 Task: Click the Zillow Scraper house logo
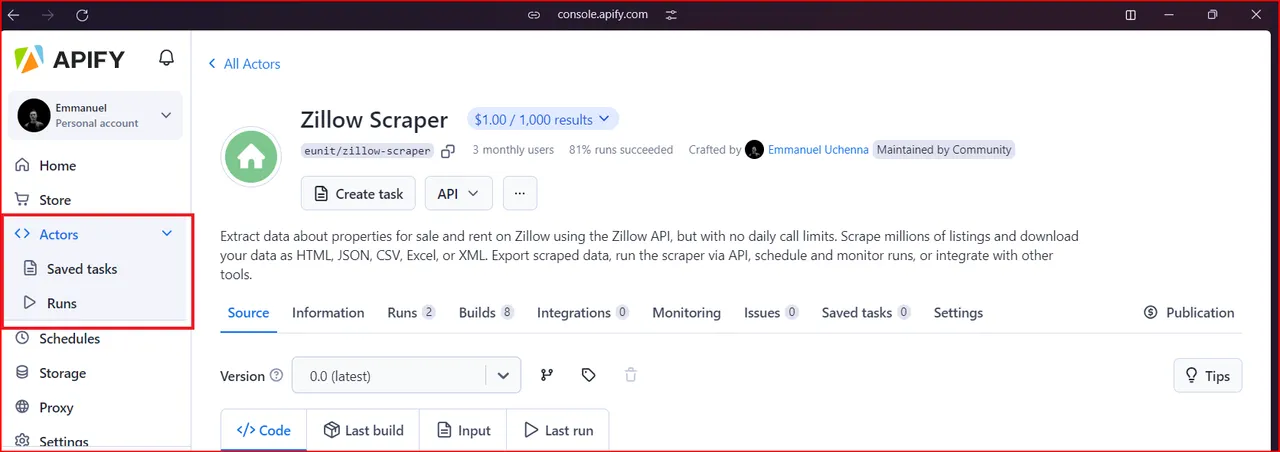point(250,157)
